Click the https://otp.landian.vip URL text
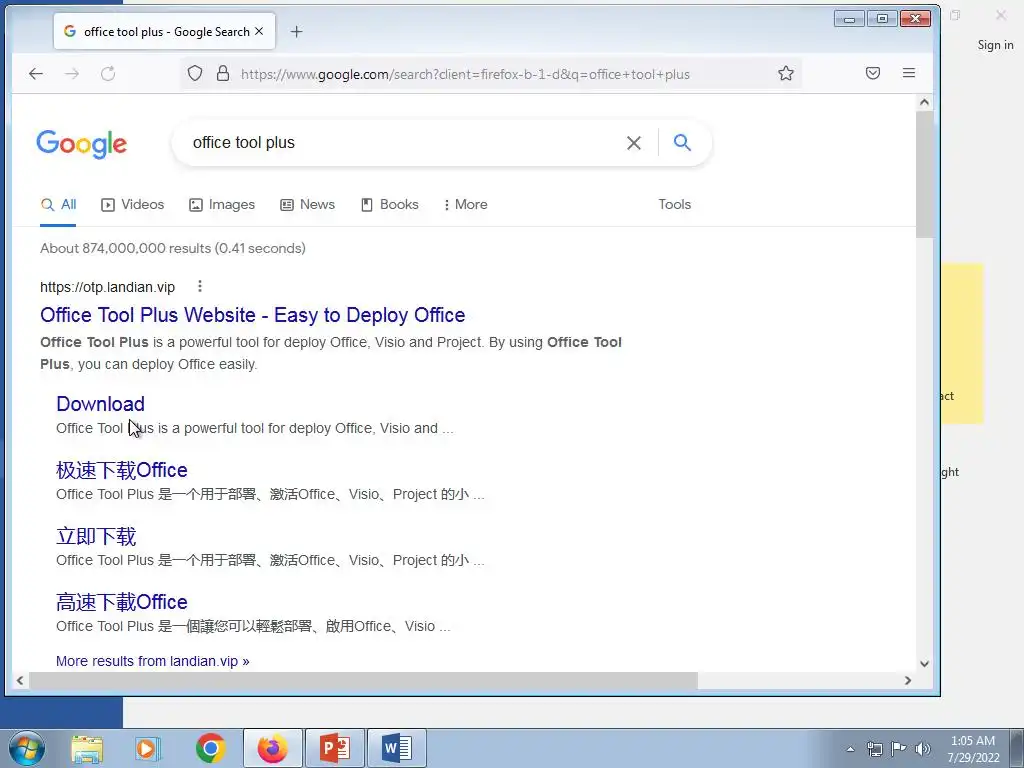 click(x=107, y=287)
